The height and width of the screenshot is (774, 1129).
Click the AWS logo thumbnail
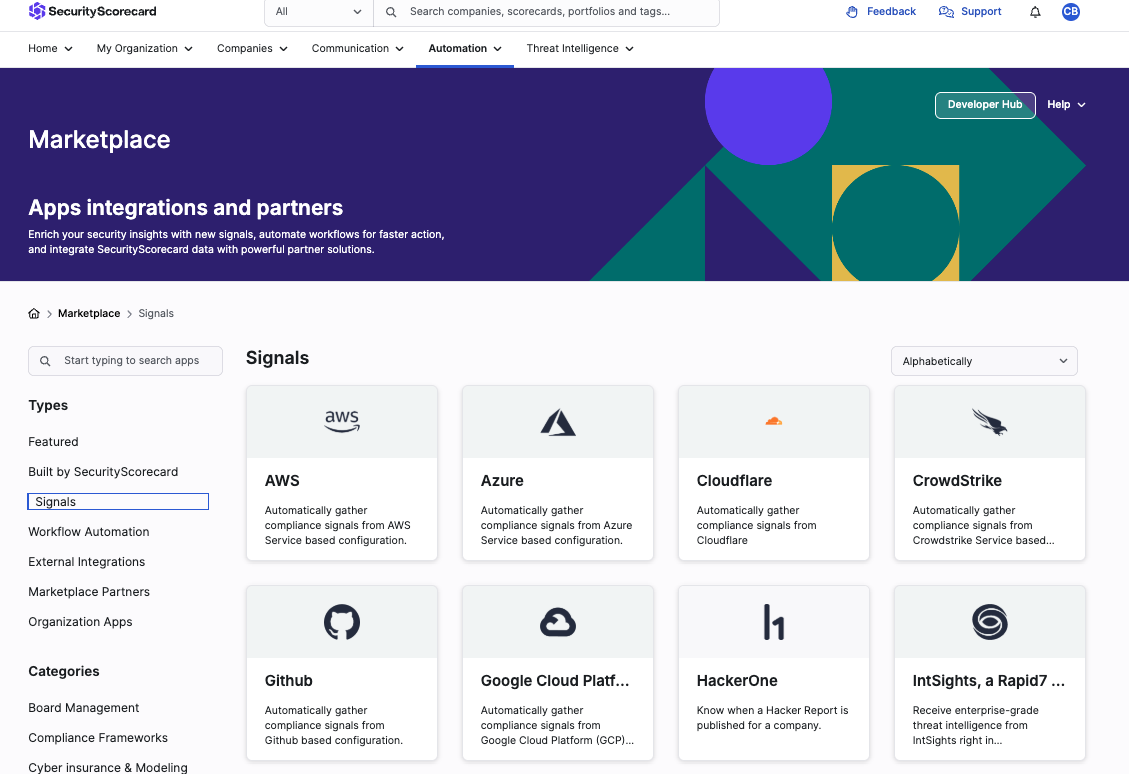(x=342, y=422)
